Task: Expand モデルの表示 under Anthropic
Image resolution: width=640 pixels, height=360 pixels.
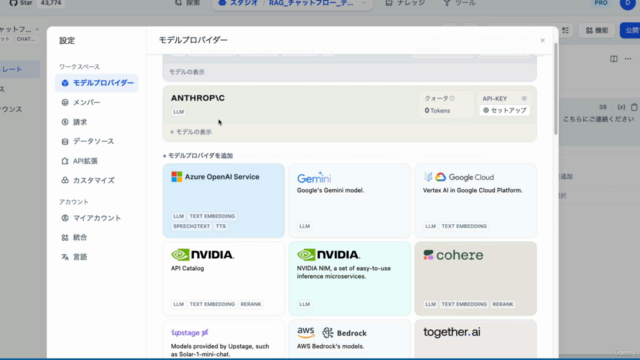Action: [191, 132]
